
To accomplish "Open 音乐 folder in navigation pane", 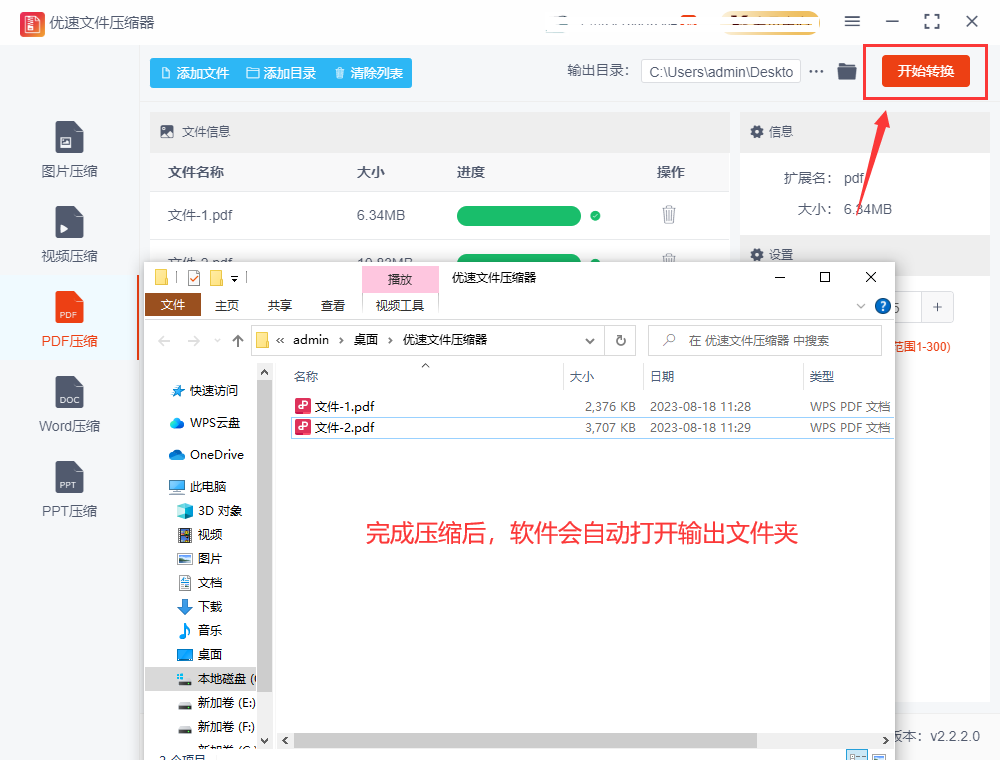I will 200,631.
